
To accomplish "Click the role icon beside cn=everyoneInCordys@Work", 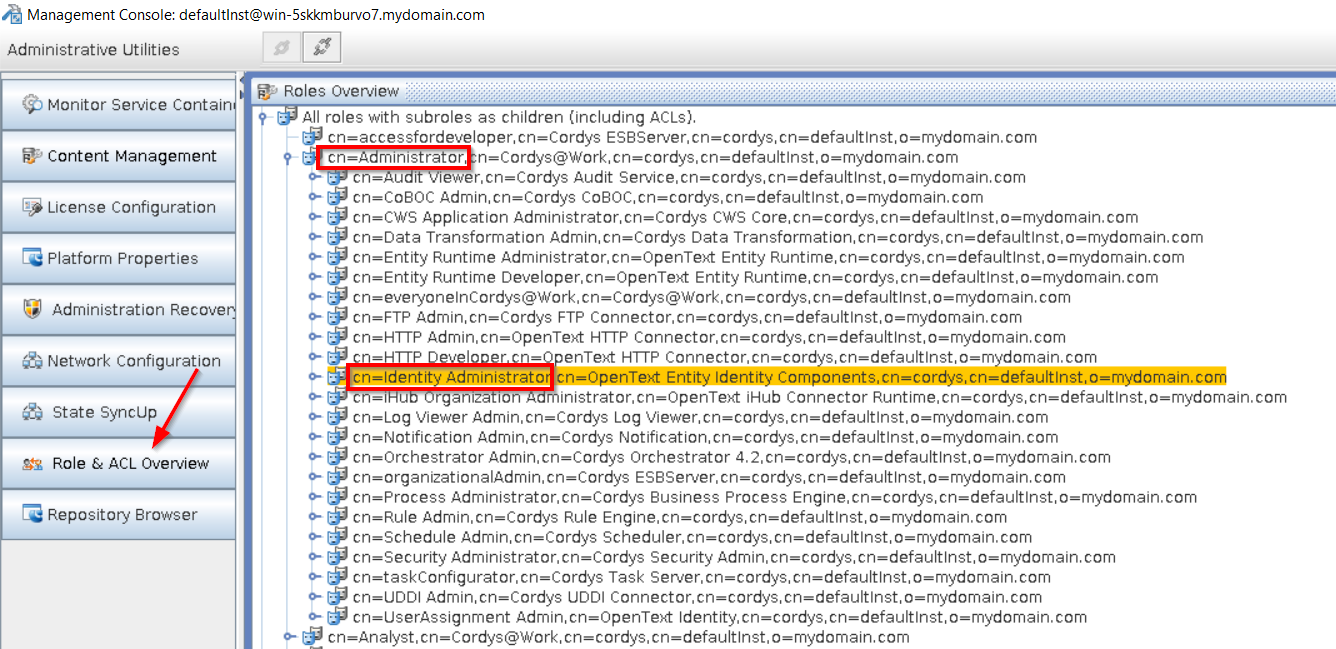I will point(338,297).
